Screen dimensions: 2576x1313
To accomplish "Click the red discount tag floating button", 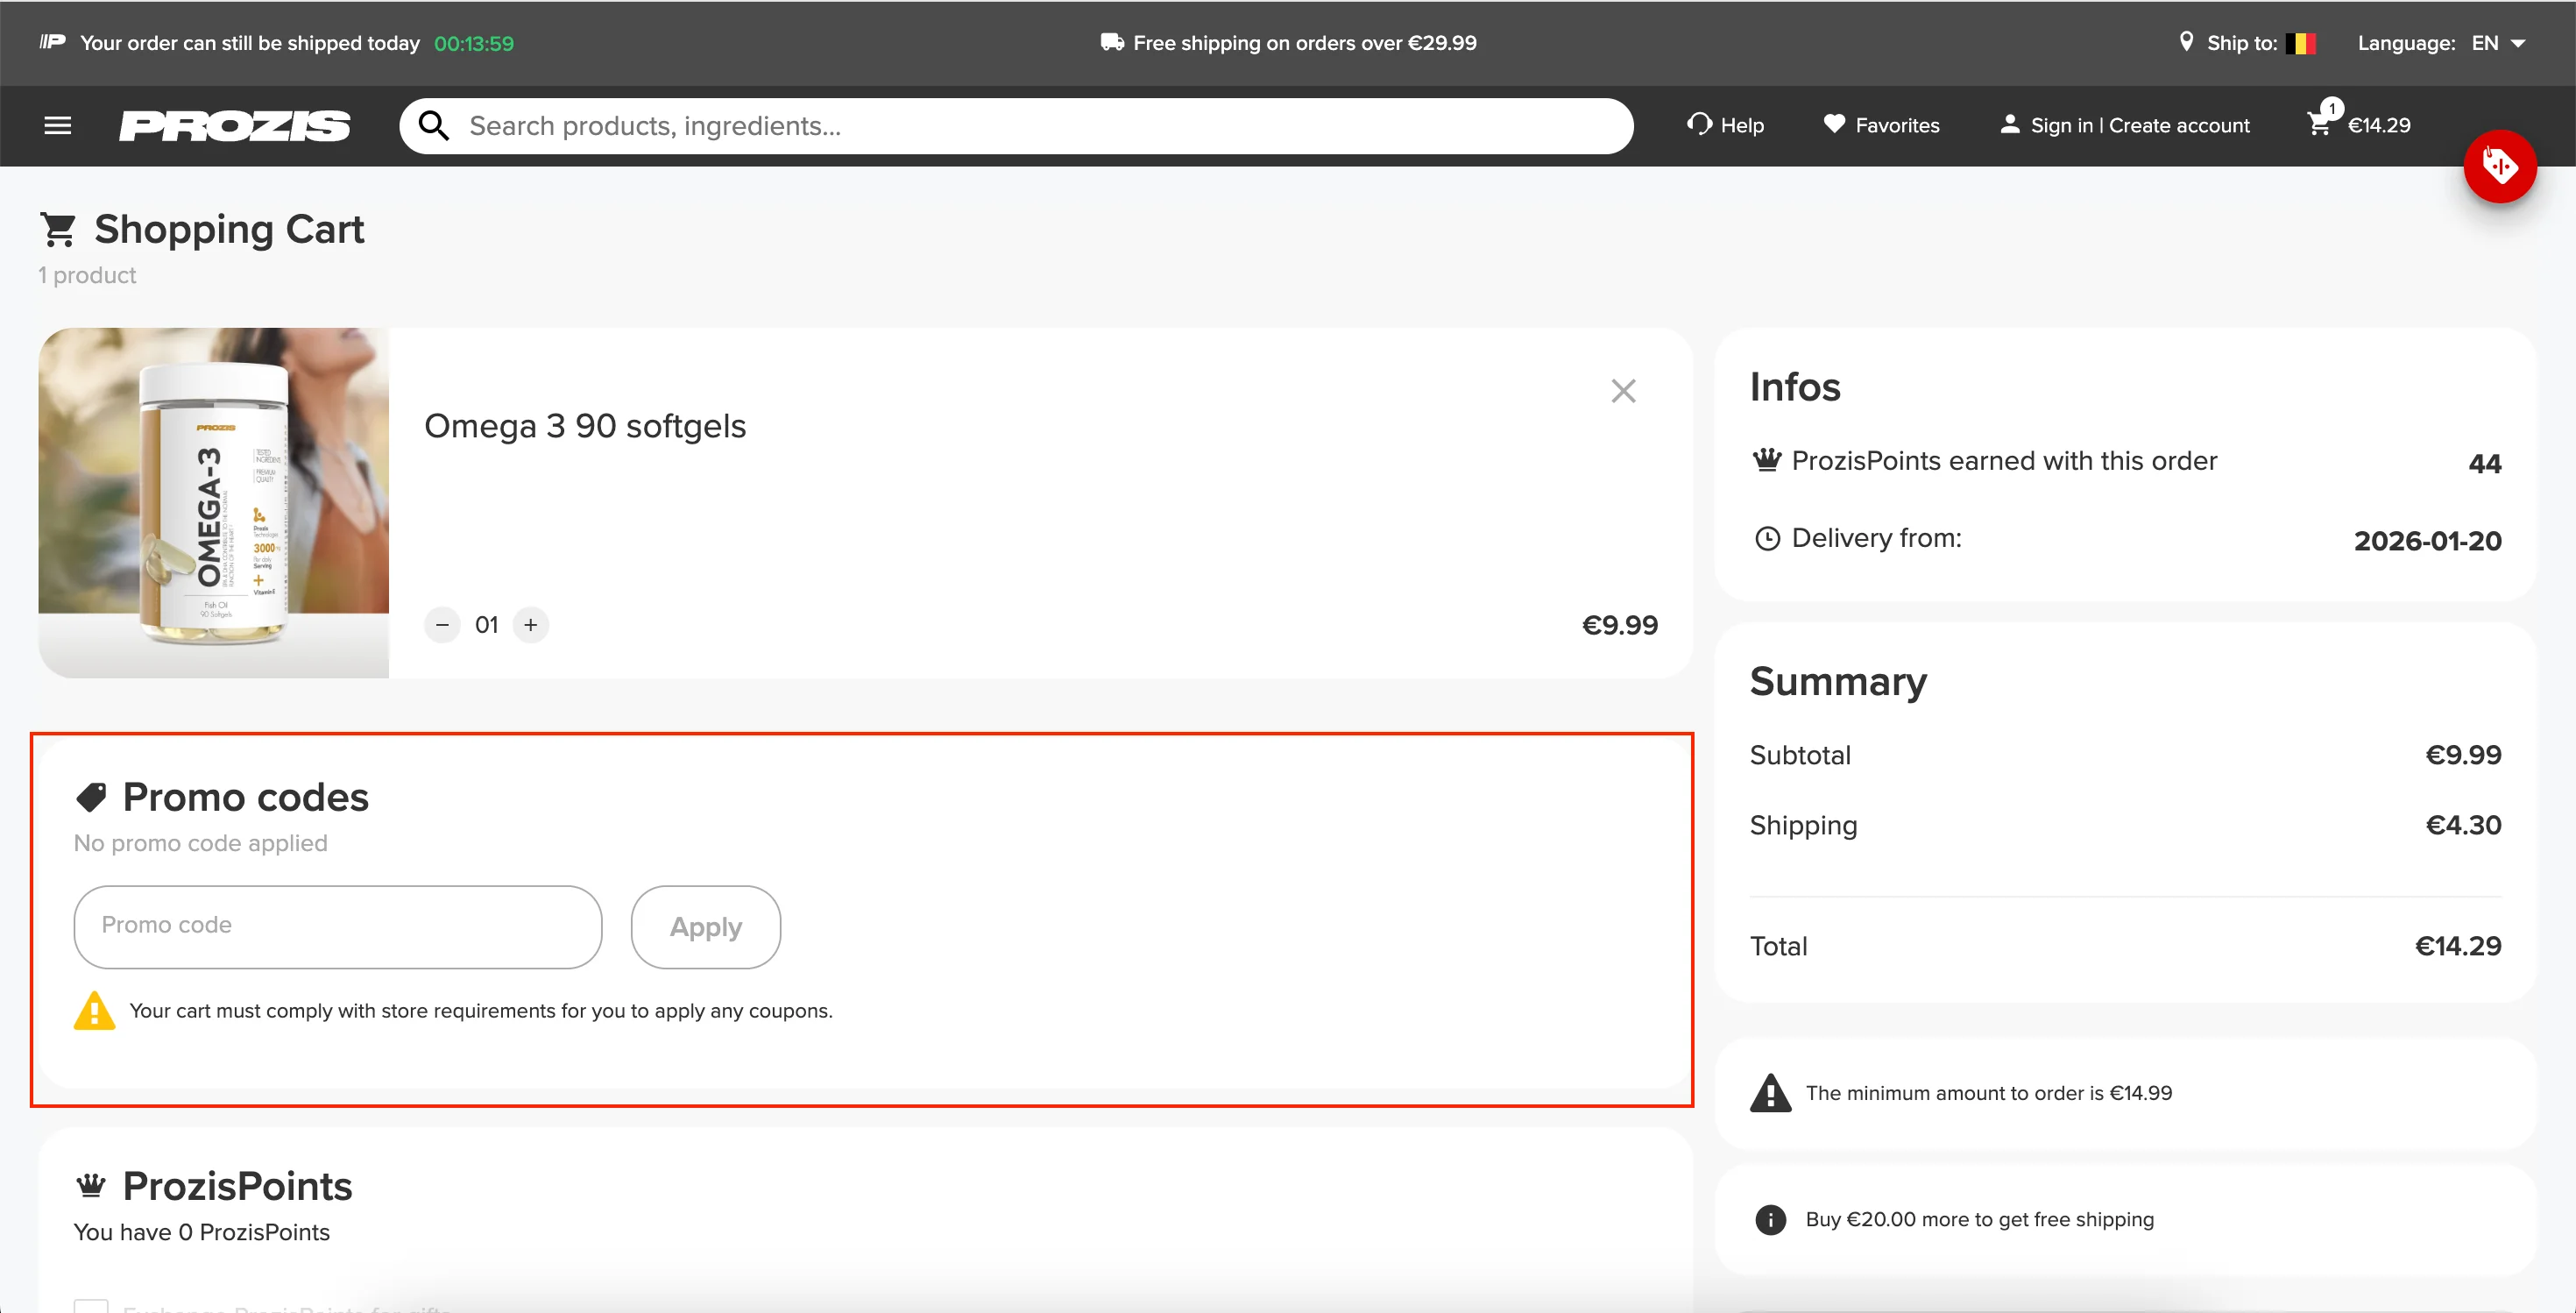I will [x=2499, y=166].
